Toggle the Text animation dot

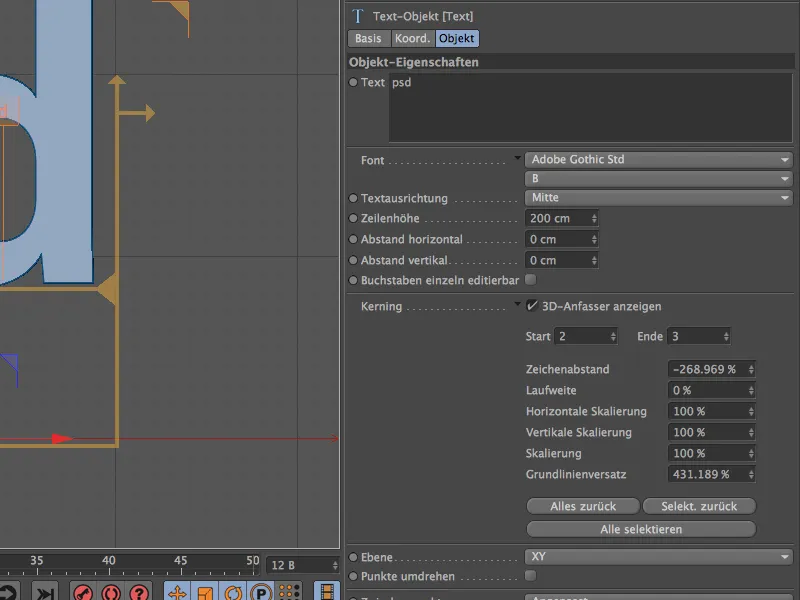353,82
